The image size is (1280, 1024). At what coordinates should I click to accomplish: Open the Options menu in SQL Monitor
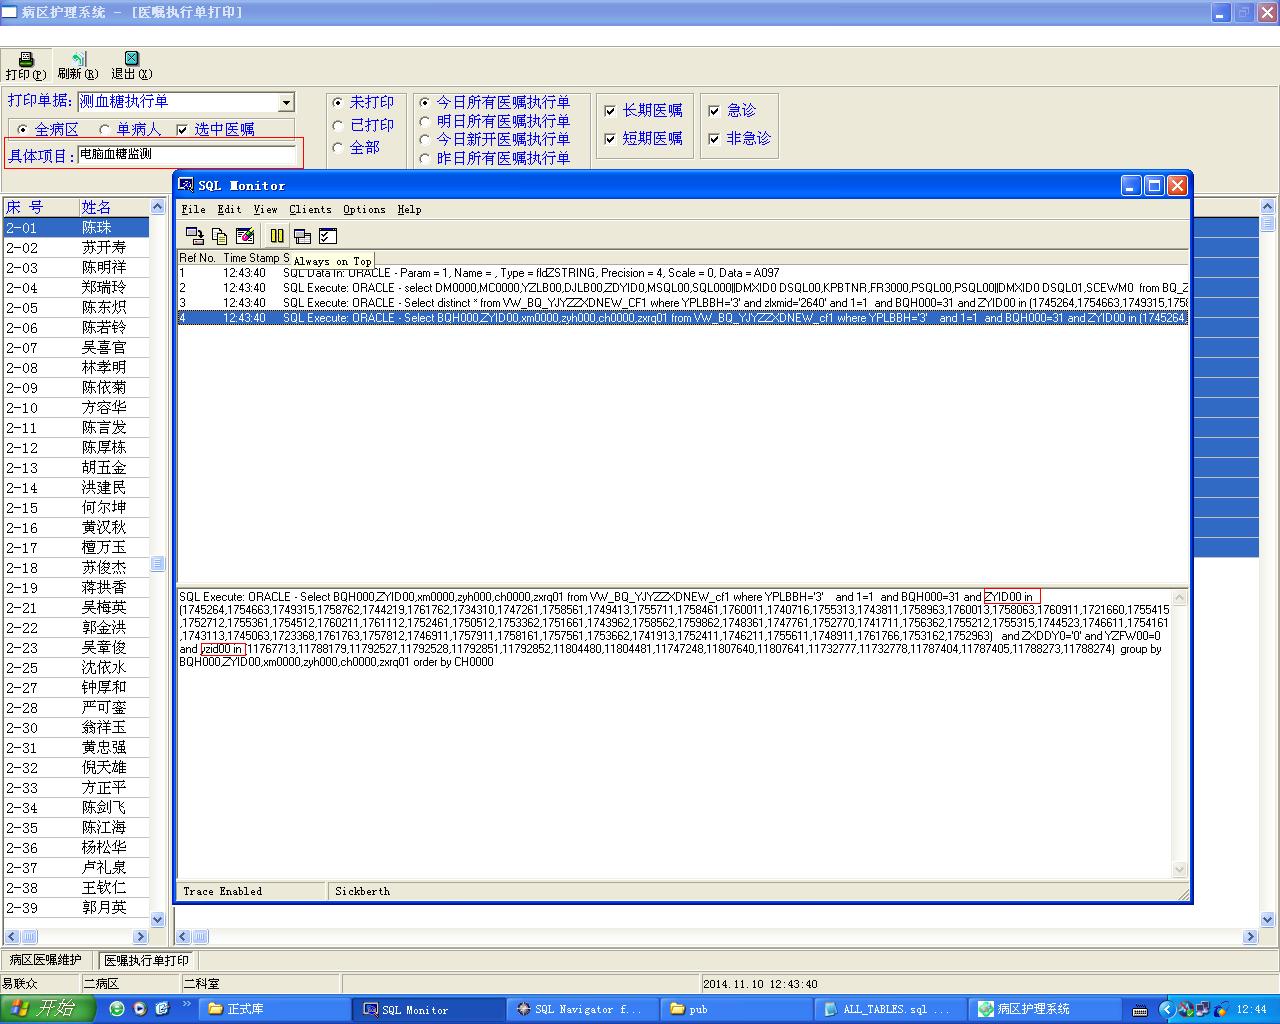[x=364, y=210]
